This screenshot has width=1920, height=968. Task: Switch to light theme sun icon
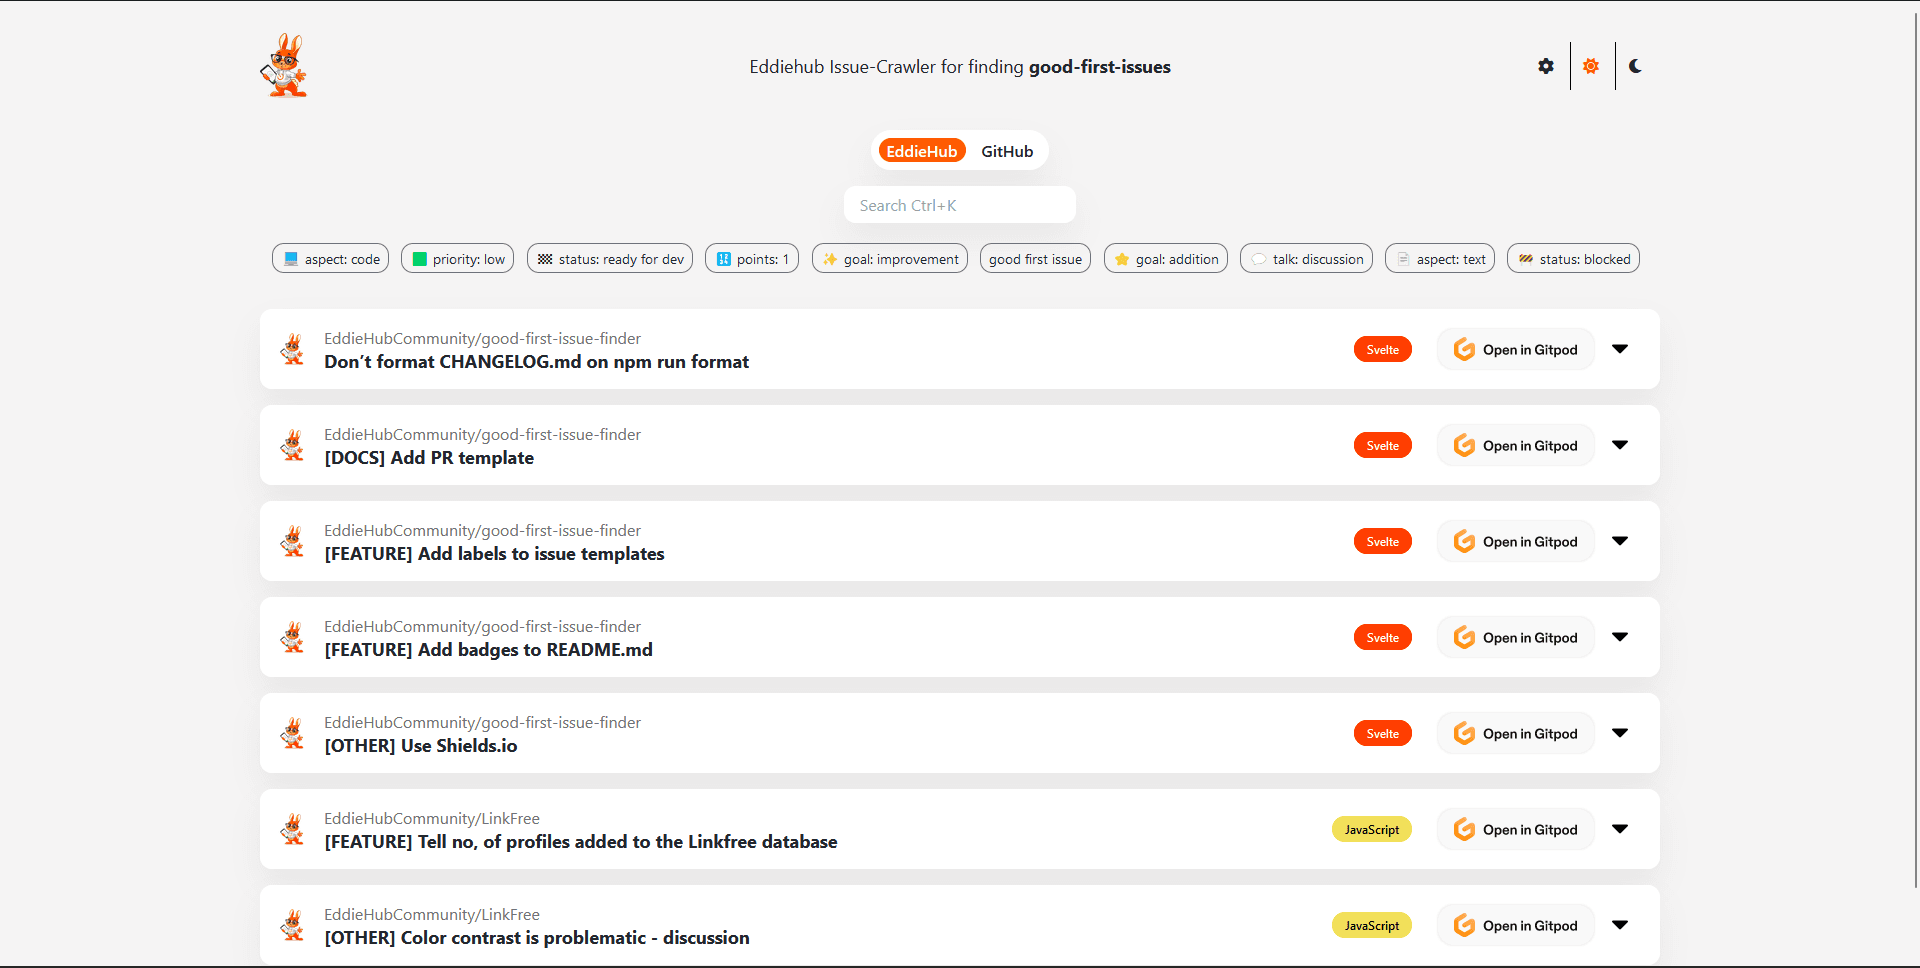click(1591, 66)
